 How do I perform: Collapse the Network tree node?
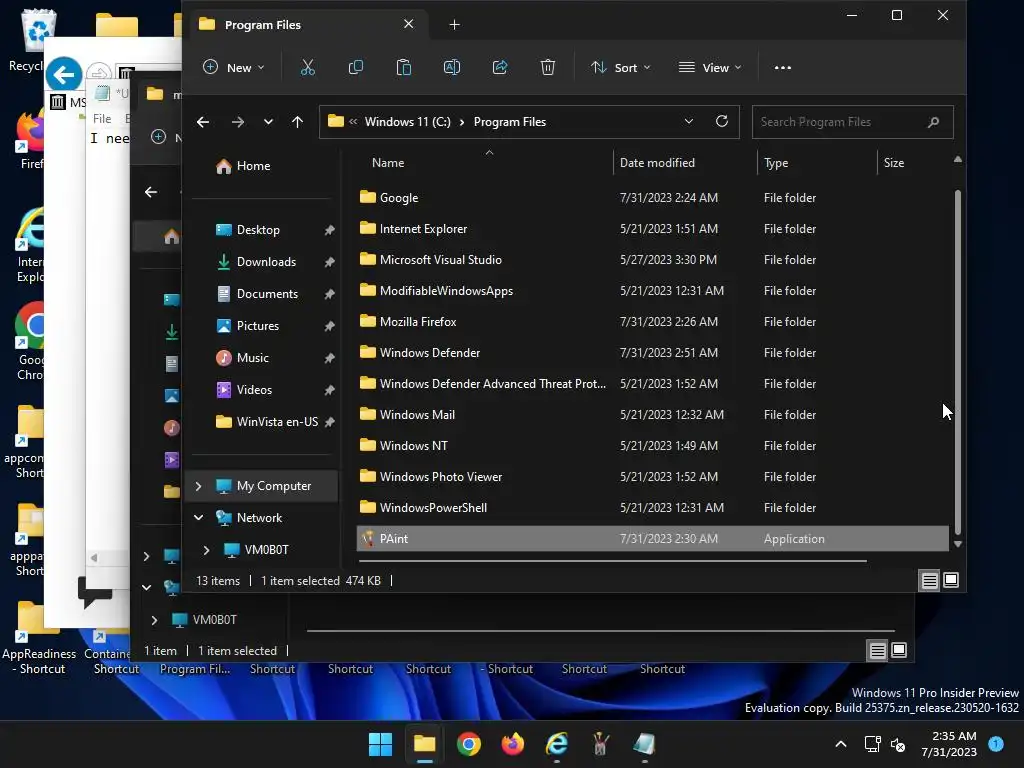[x=199, y=518]
